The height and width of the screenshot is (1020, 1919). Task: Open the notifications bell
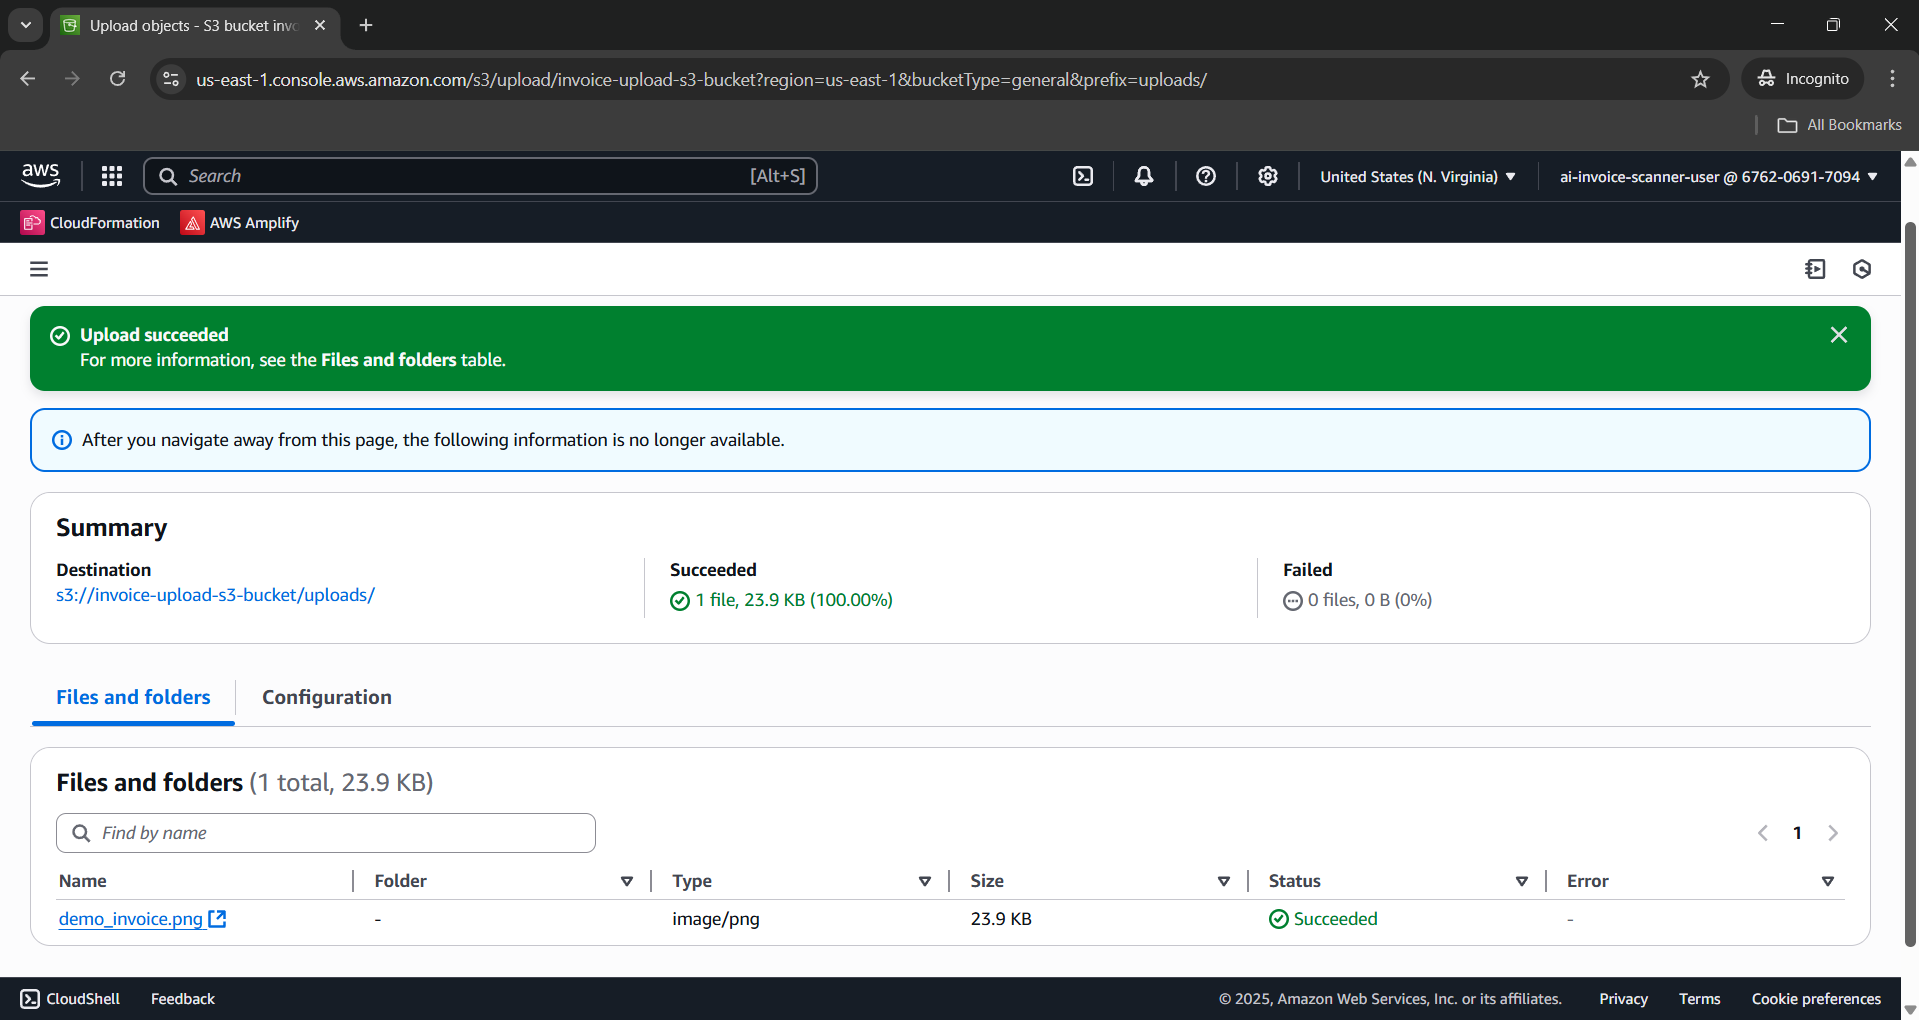pos(1144,176)
